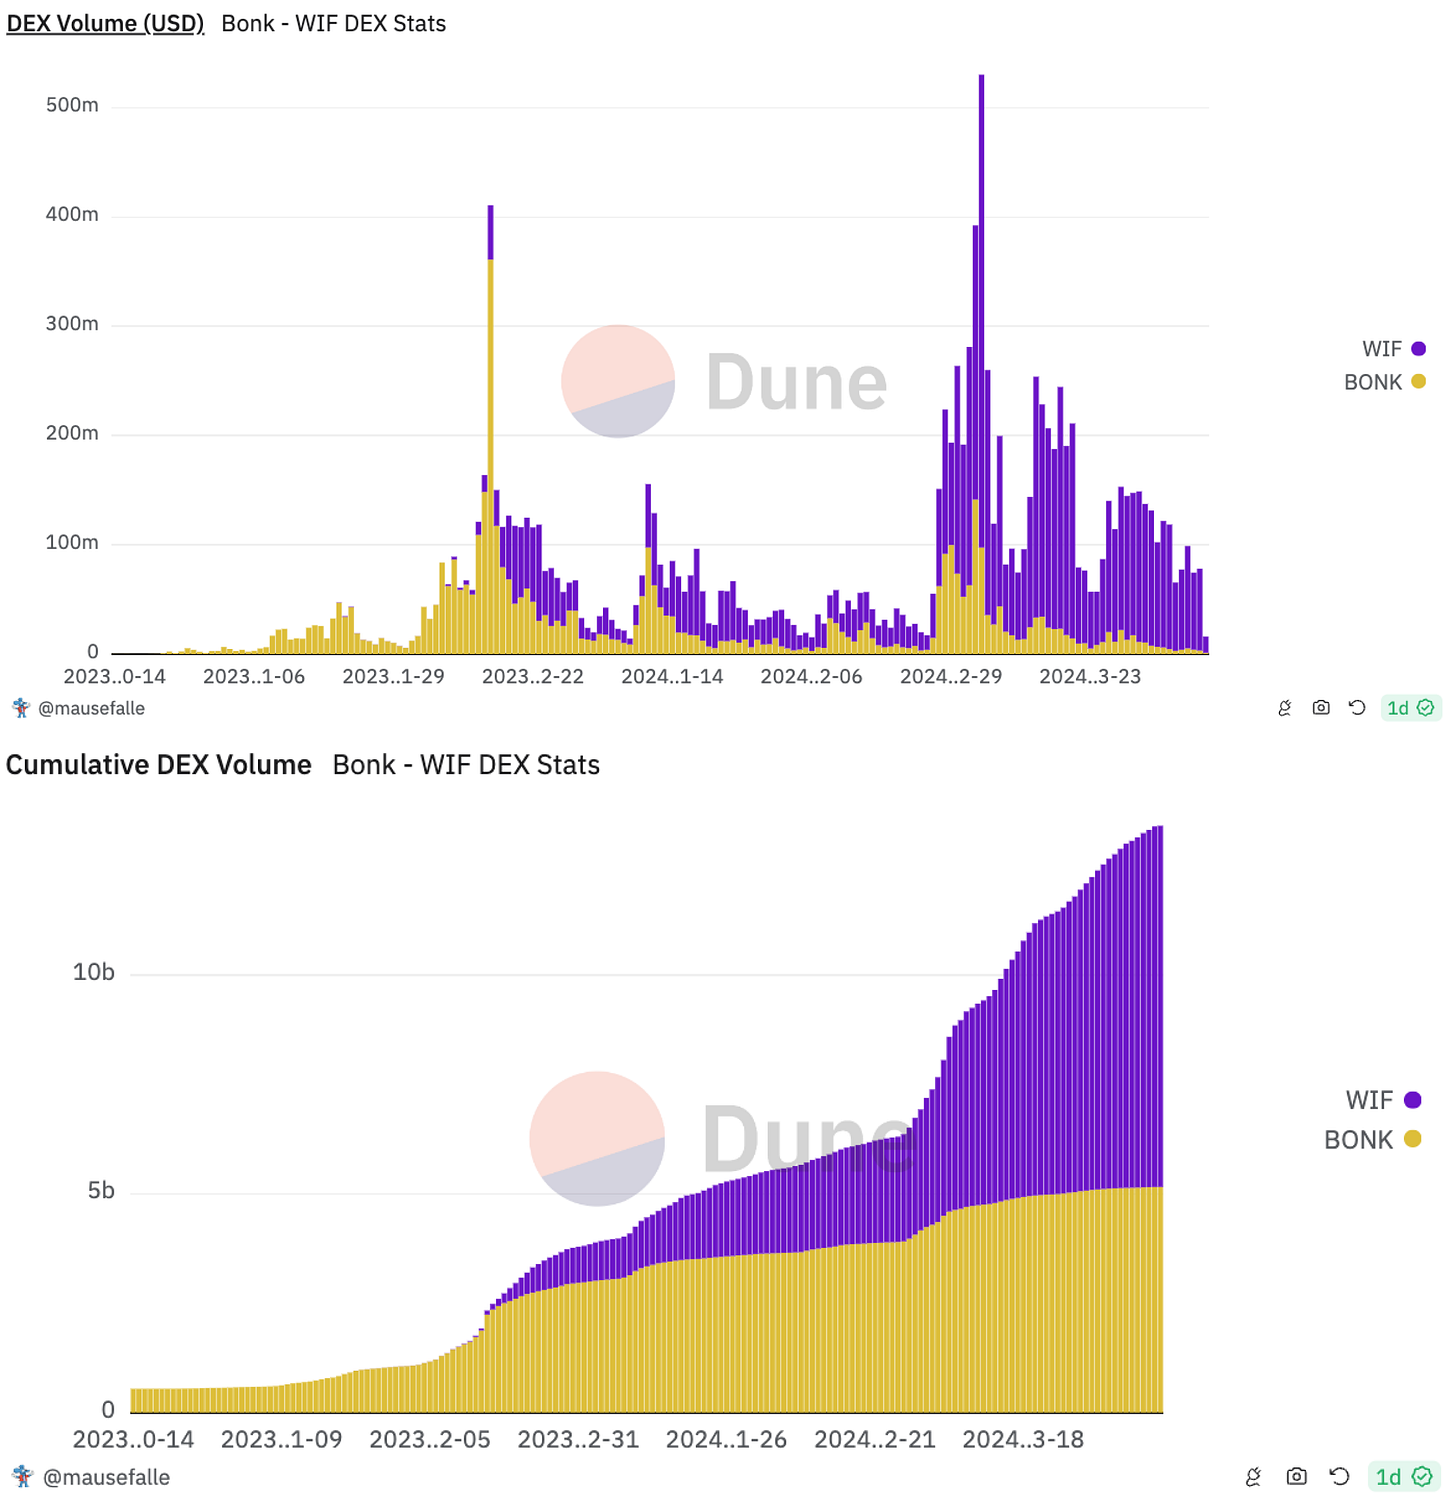
Task: Click the 2024..1-26 x-axis date label
Action: point(726,1440)
